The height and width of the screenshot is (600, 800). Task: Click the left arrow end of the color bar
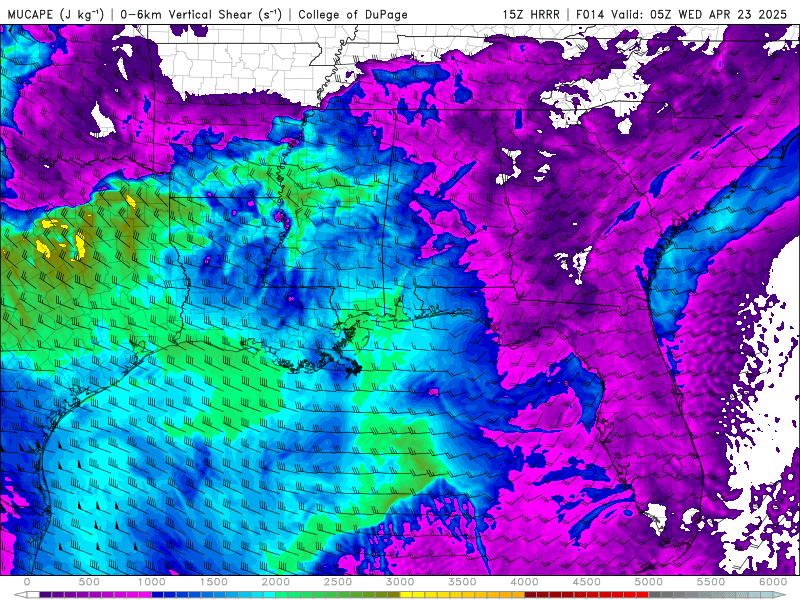(x=20, y=595)
